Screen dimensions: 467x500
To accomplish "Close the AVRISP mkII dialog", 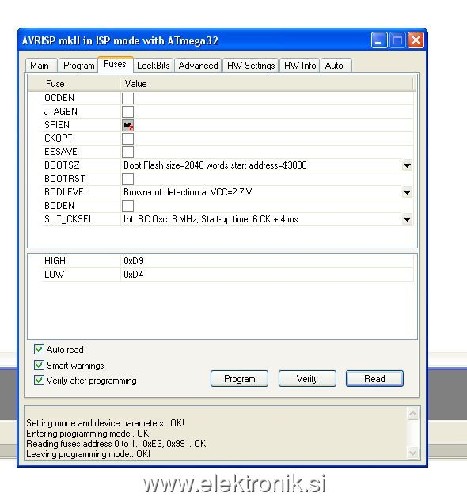I will tap(416, 40).
